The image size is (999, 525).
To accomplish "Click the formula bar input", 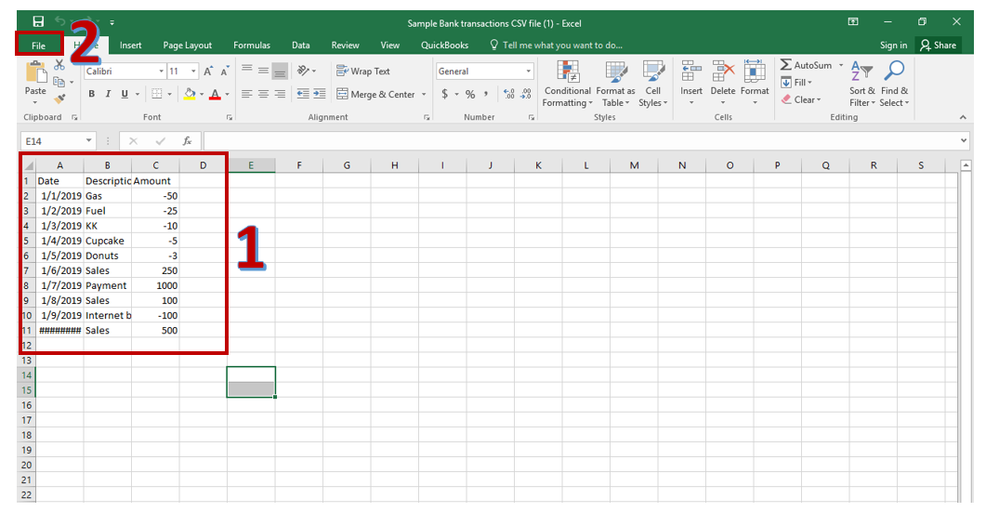I will pyautogui.click(x=580, y=141).
